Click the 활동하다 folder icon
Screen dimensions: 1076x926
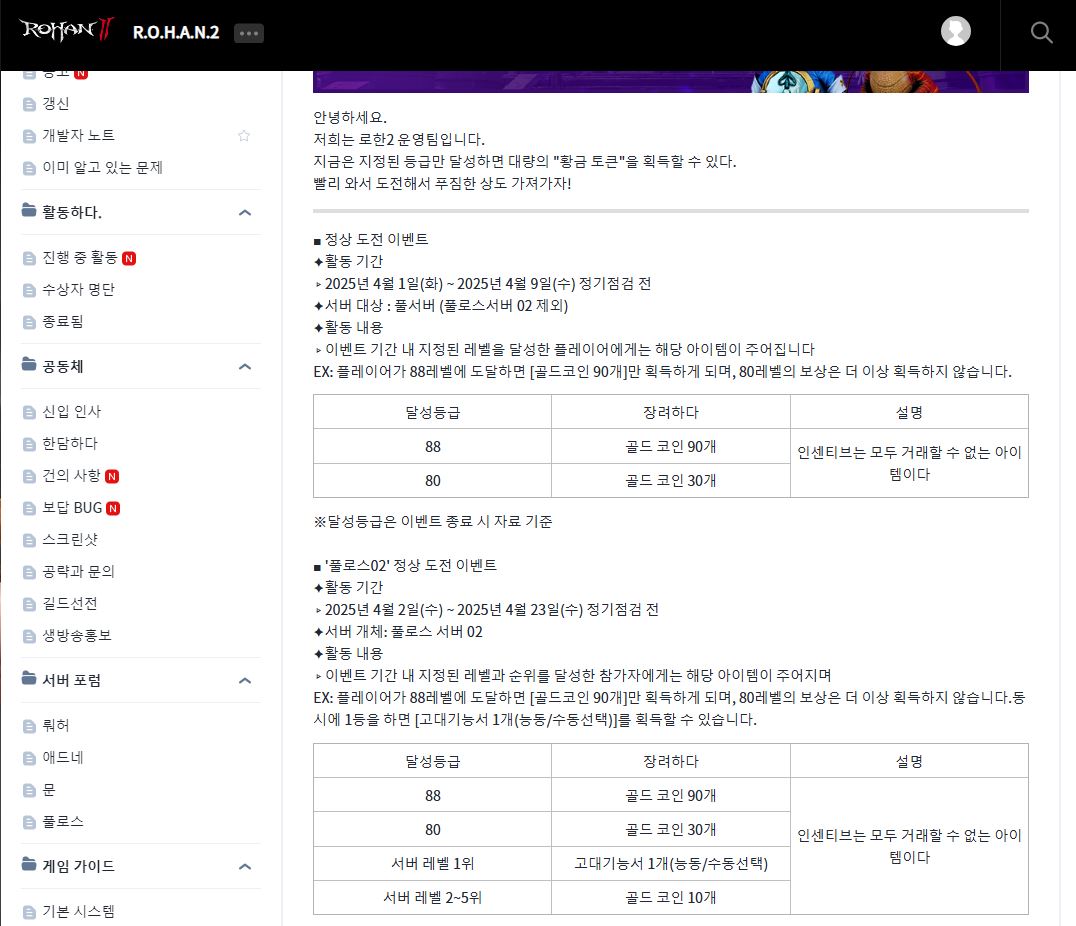[29, 212]
